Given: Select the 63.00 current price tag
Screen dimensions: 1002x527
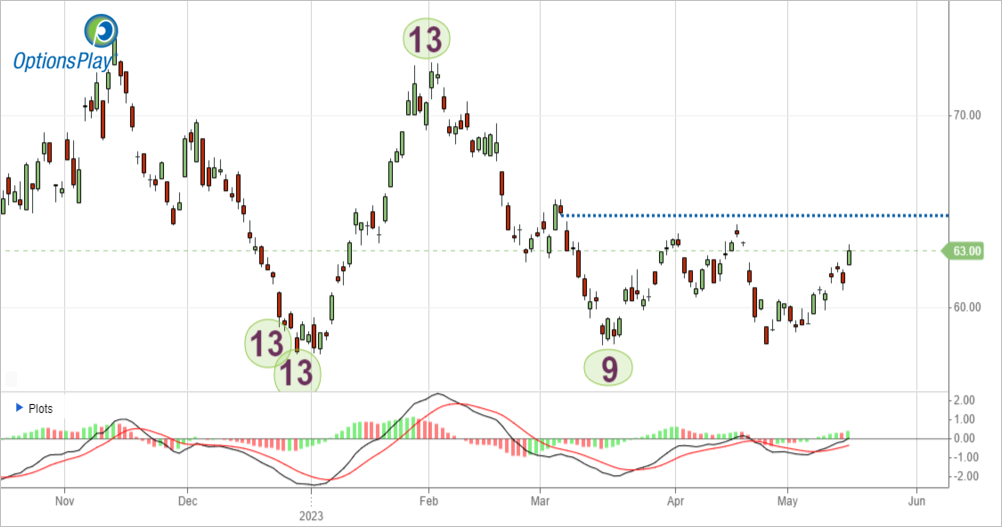Looking at the screenshot, I should tap(963, 251).
